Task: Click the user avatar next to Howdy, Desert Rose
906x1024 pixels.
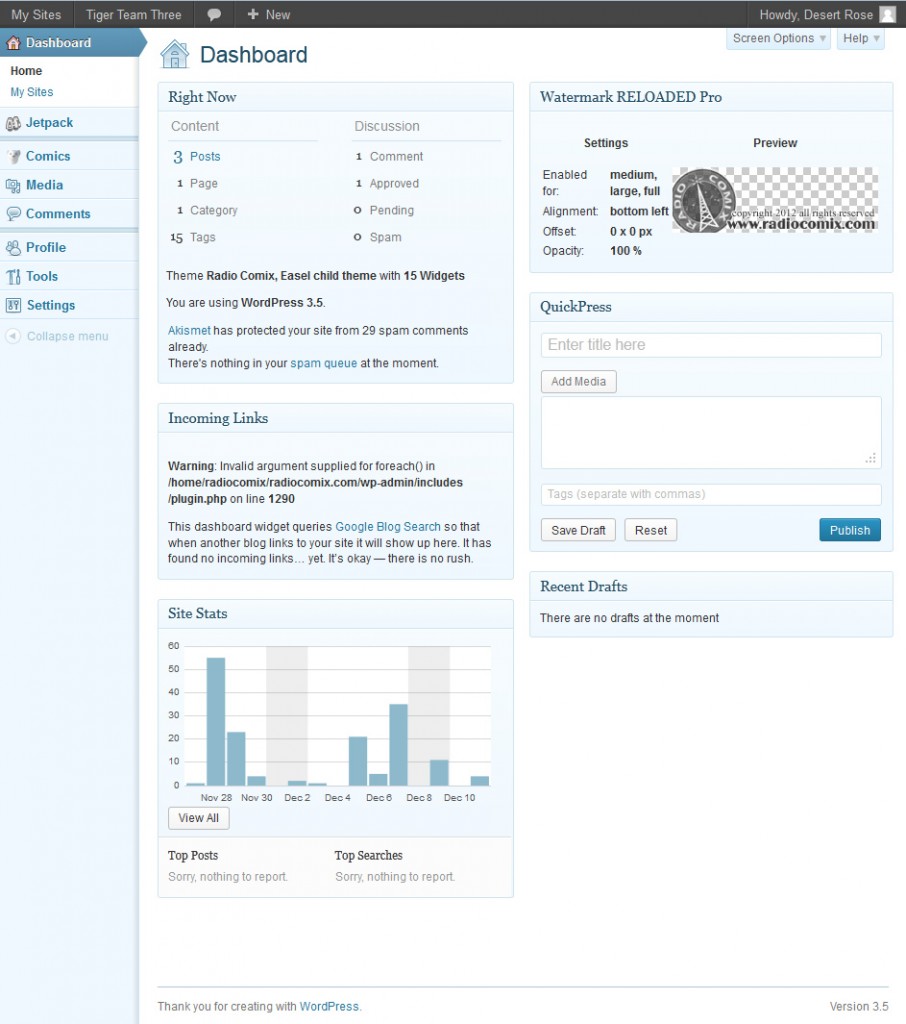Action: point(887,14)
